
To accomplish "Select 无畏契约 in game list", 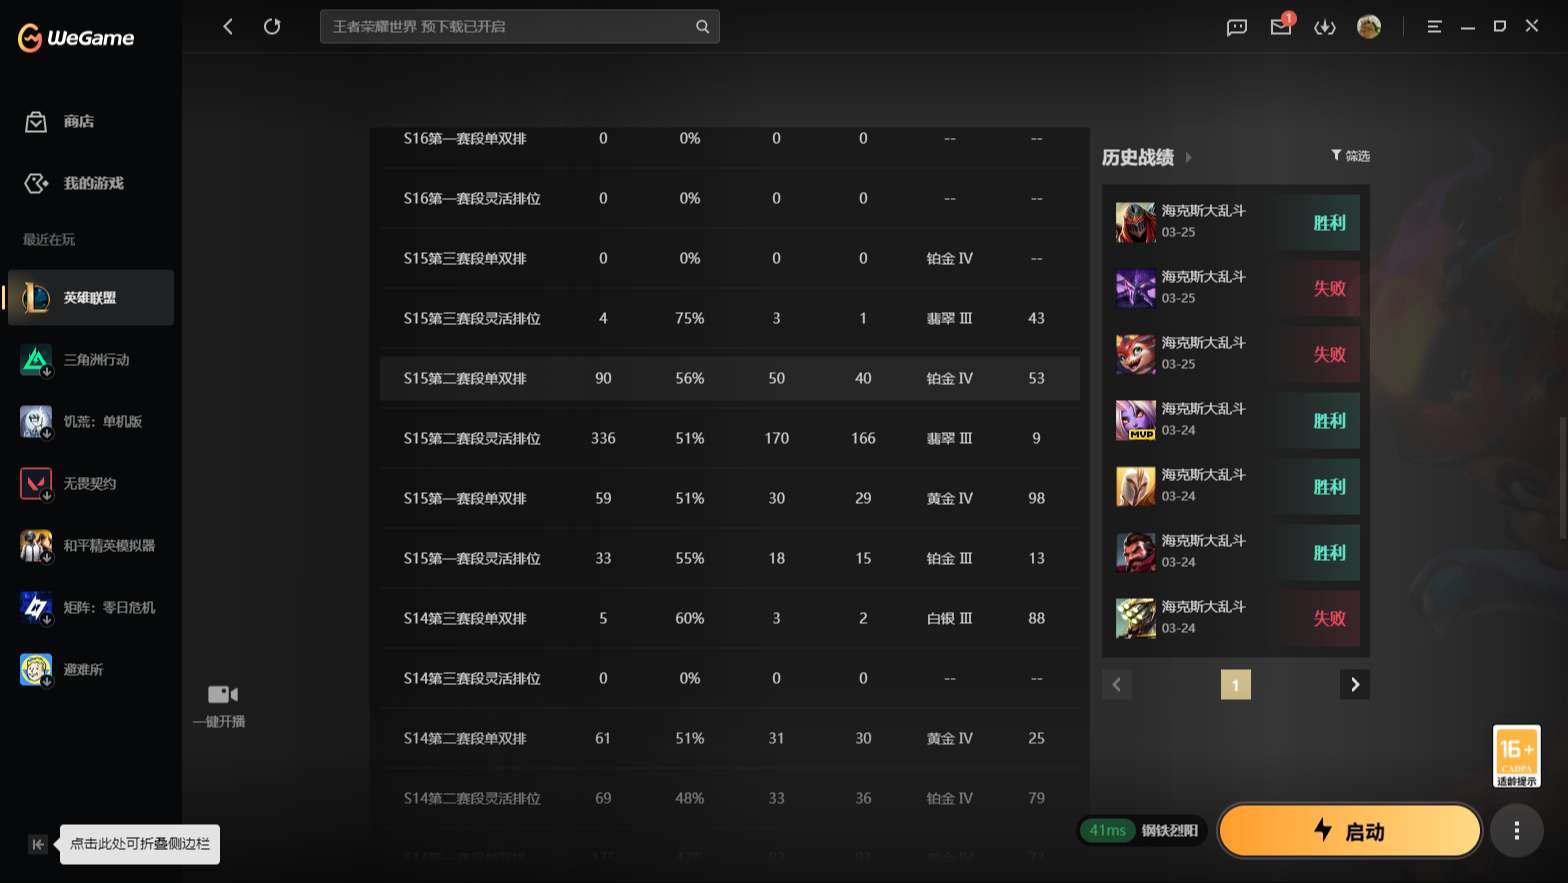I will click(91, 484).
